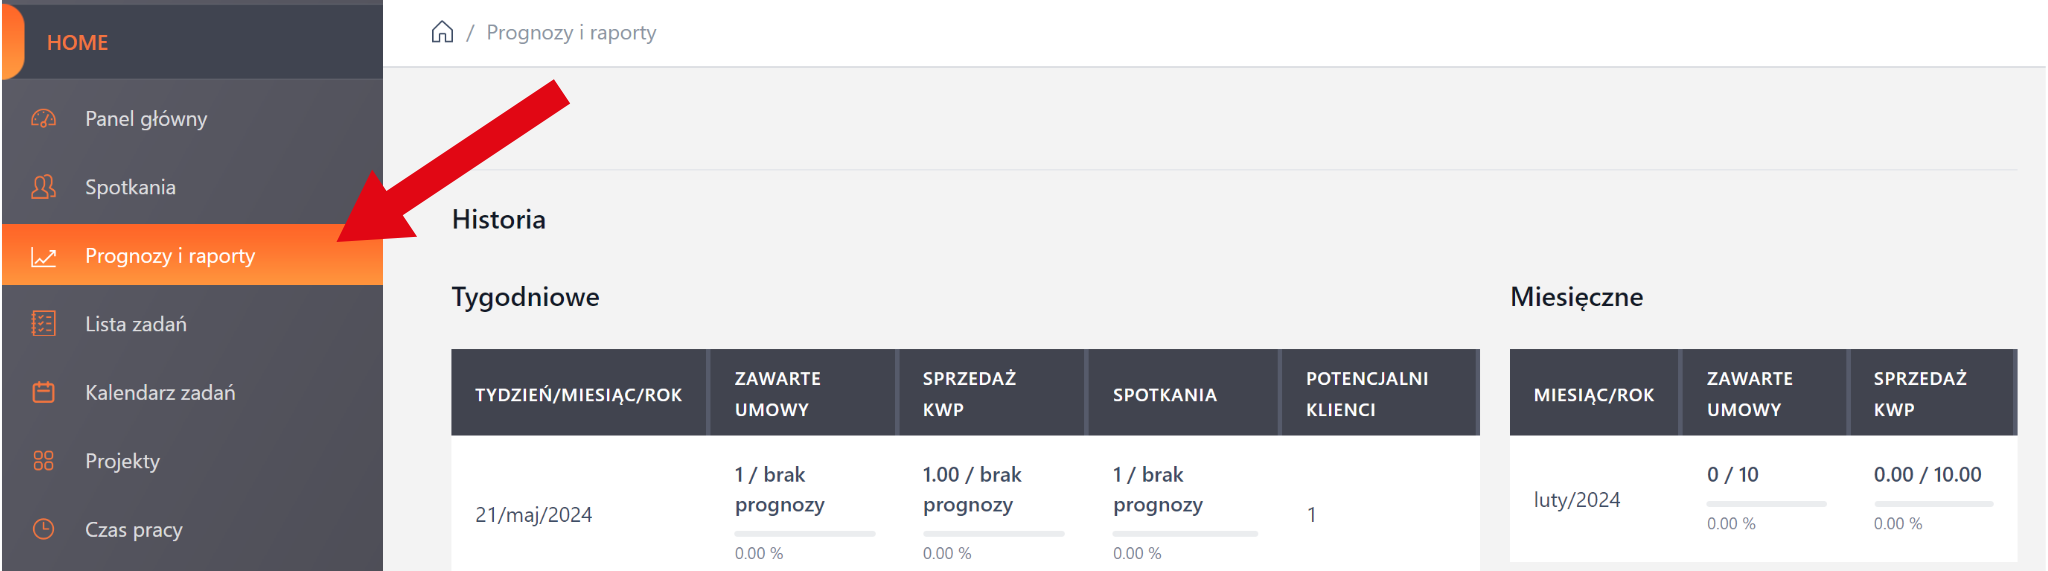Click the Lista zadań checklist icon
This screenshot has width=2048, height=571.
pos(43,324)
